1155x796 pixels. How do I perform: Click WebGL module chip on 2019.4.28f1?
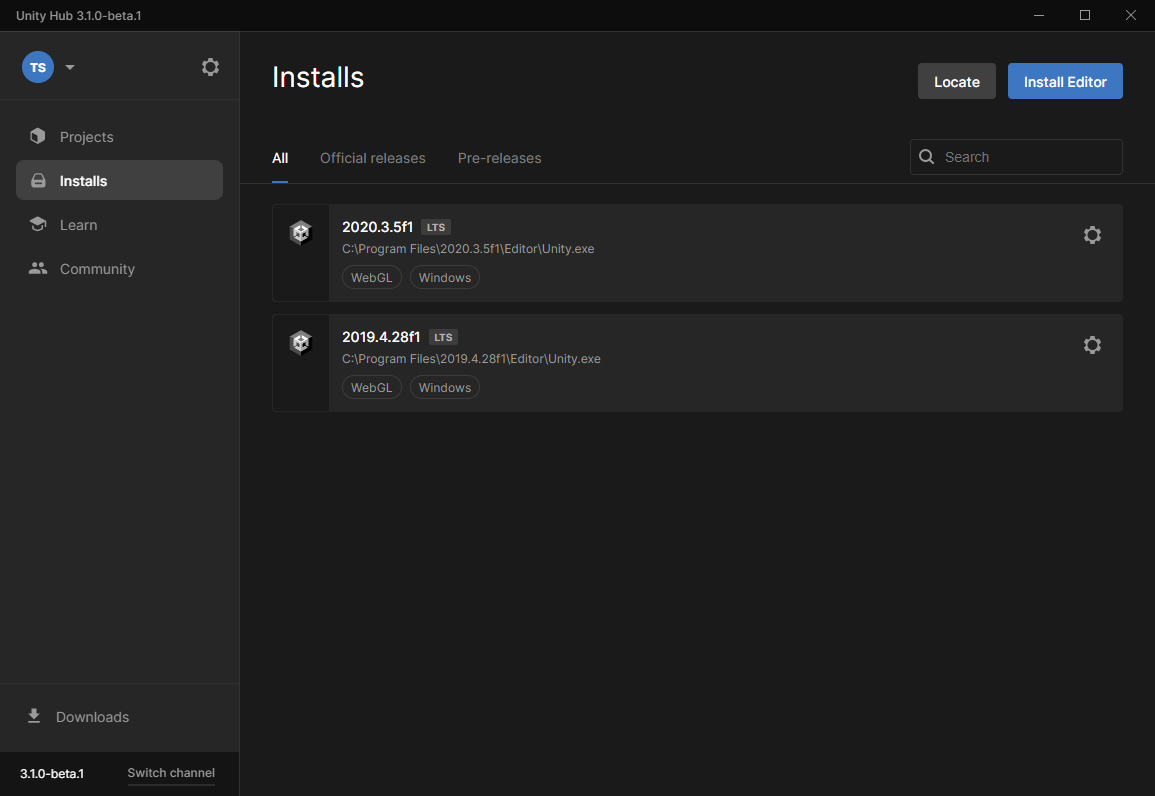[371, 387]
